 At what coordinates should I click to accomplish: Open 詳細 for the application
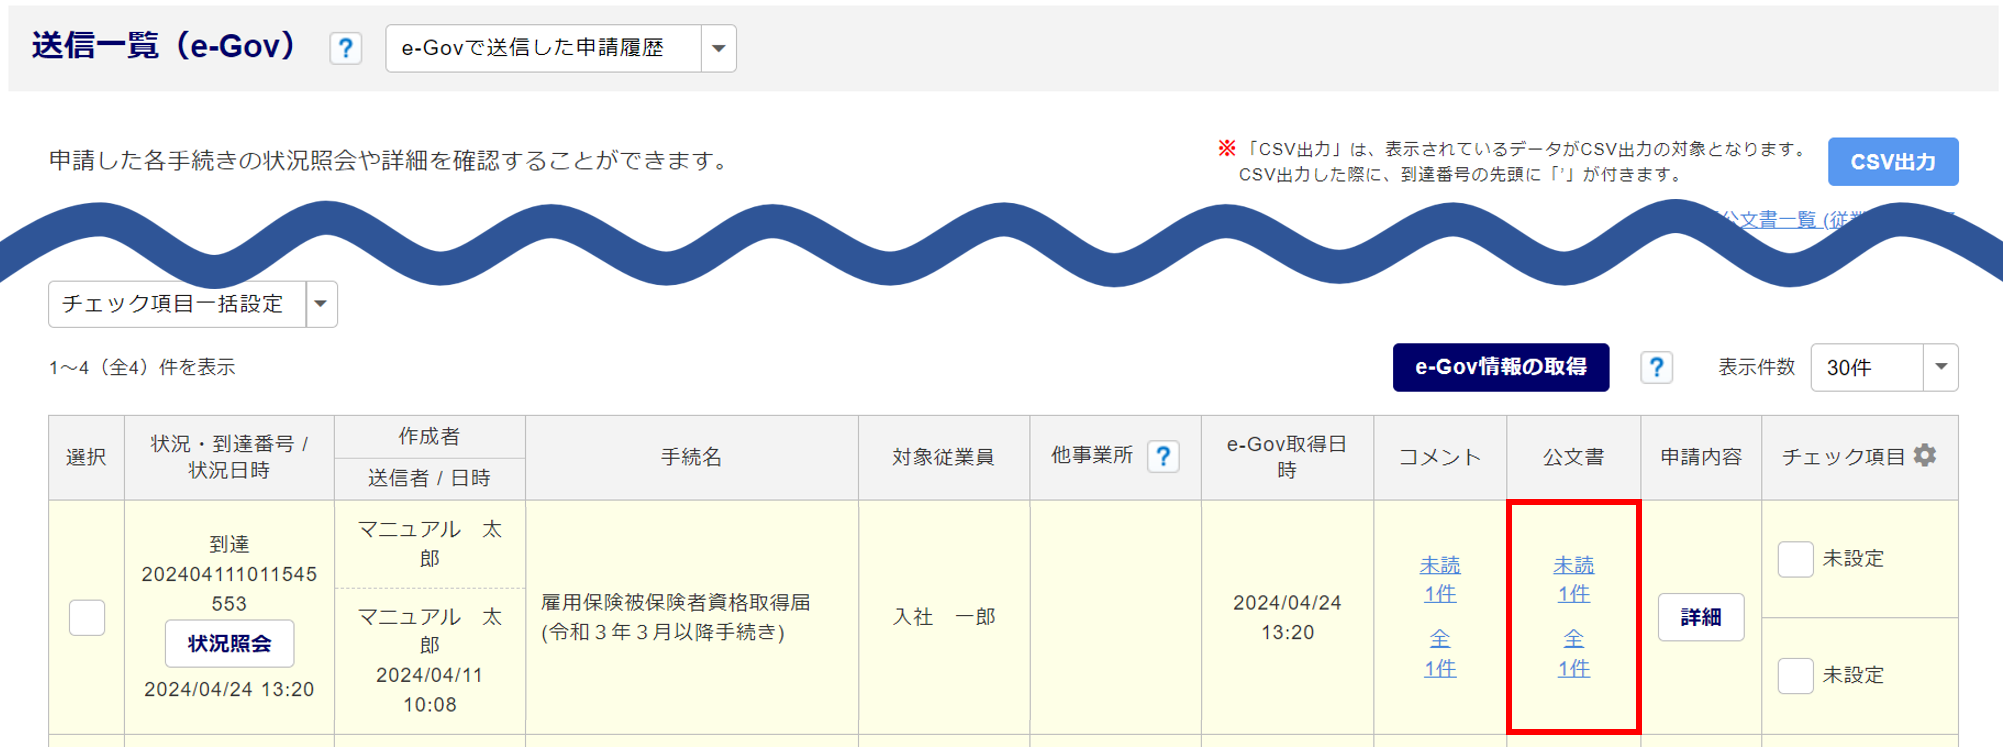point(1700,617)
